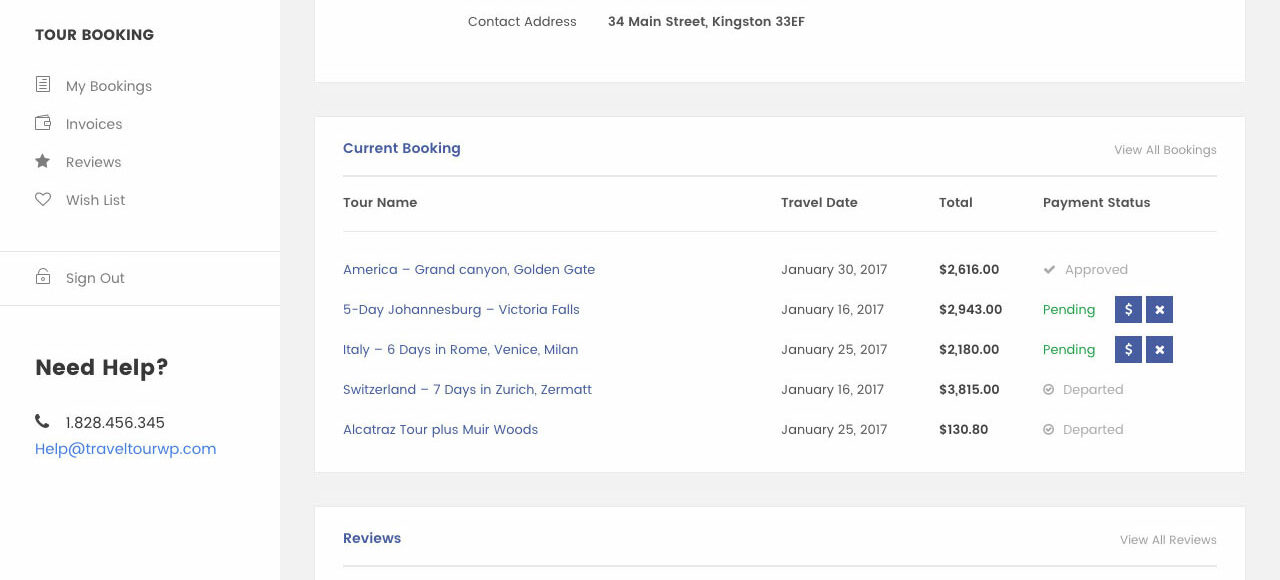Image resolution: width=1280 pixels, height=580 pixels.
Task: Click the My Bookings list icon
Action: coord(43,85)
